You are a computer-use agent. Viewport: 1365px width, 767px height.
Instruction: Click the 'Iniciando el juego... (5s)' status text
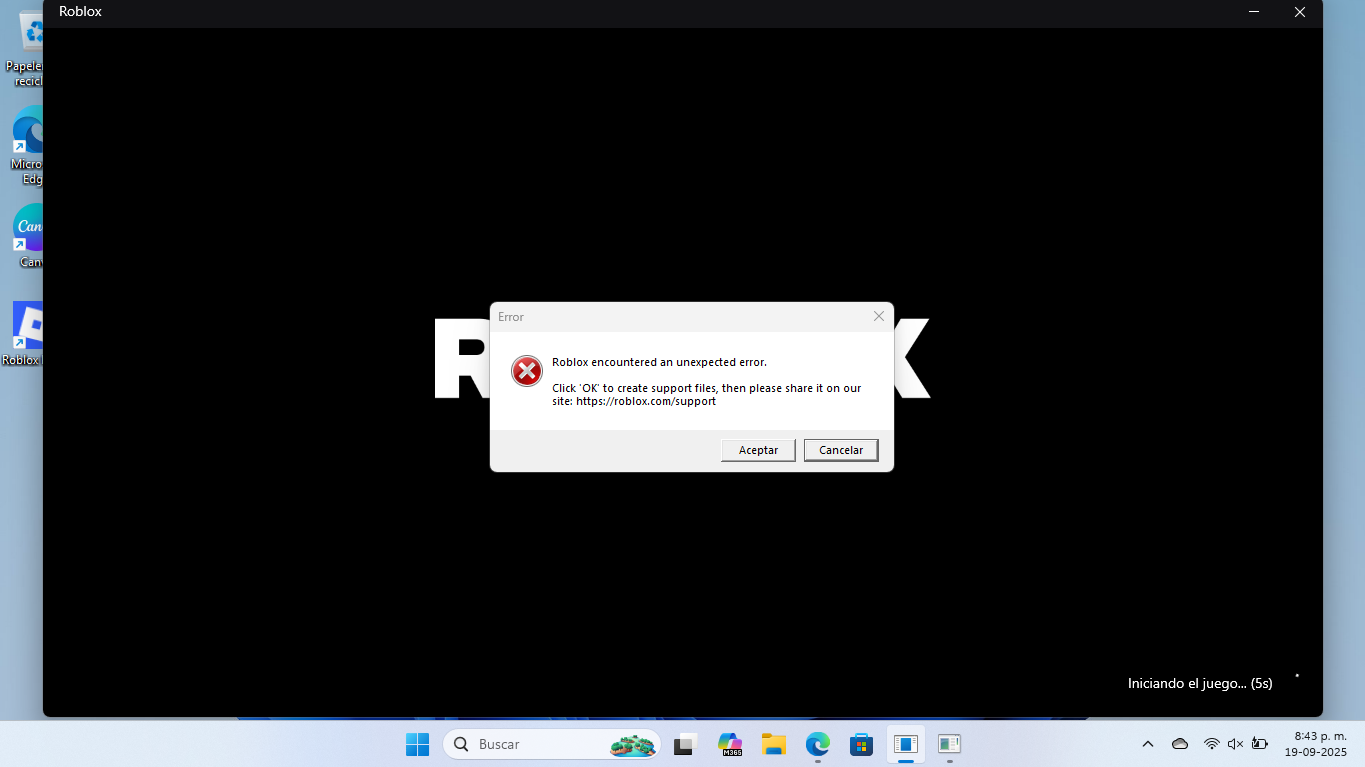click(1200, 683)
